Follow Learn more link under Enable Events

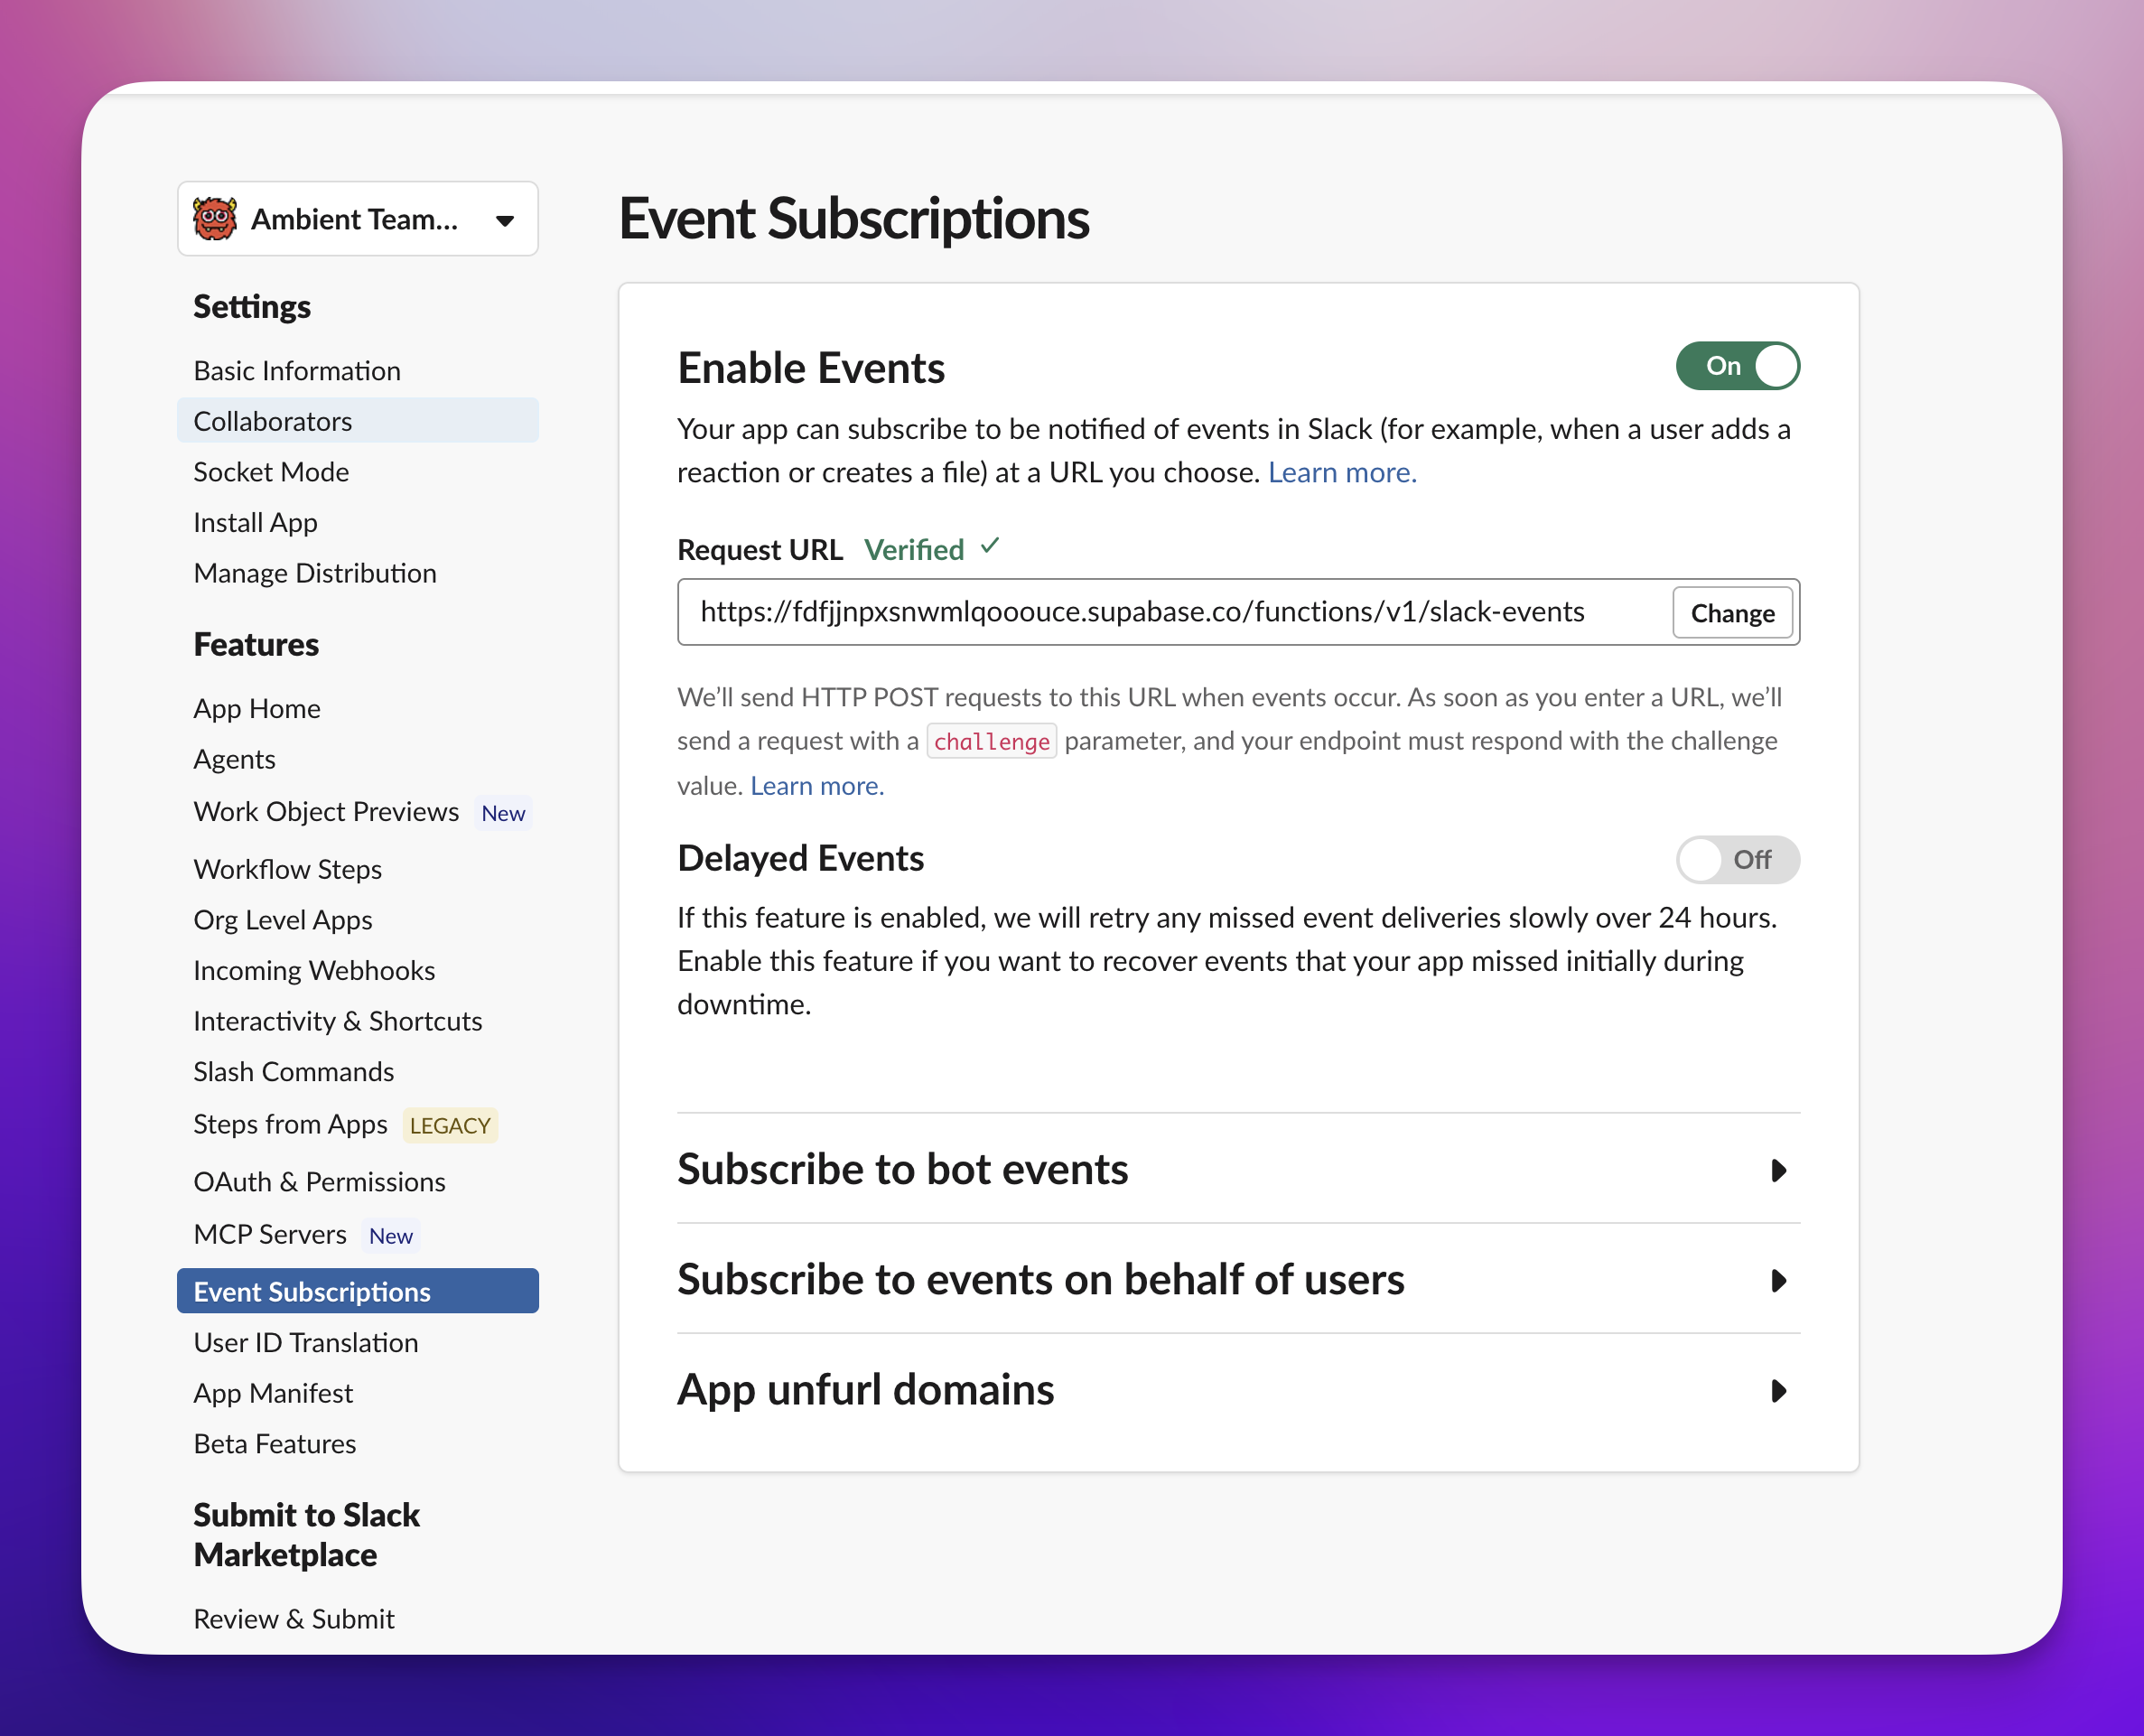(x=1342, y=472)
